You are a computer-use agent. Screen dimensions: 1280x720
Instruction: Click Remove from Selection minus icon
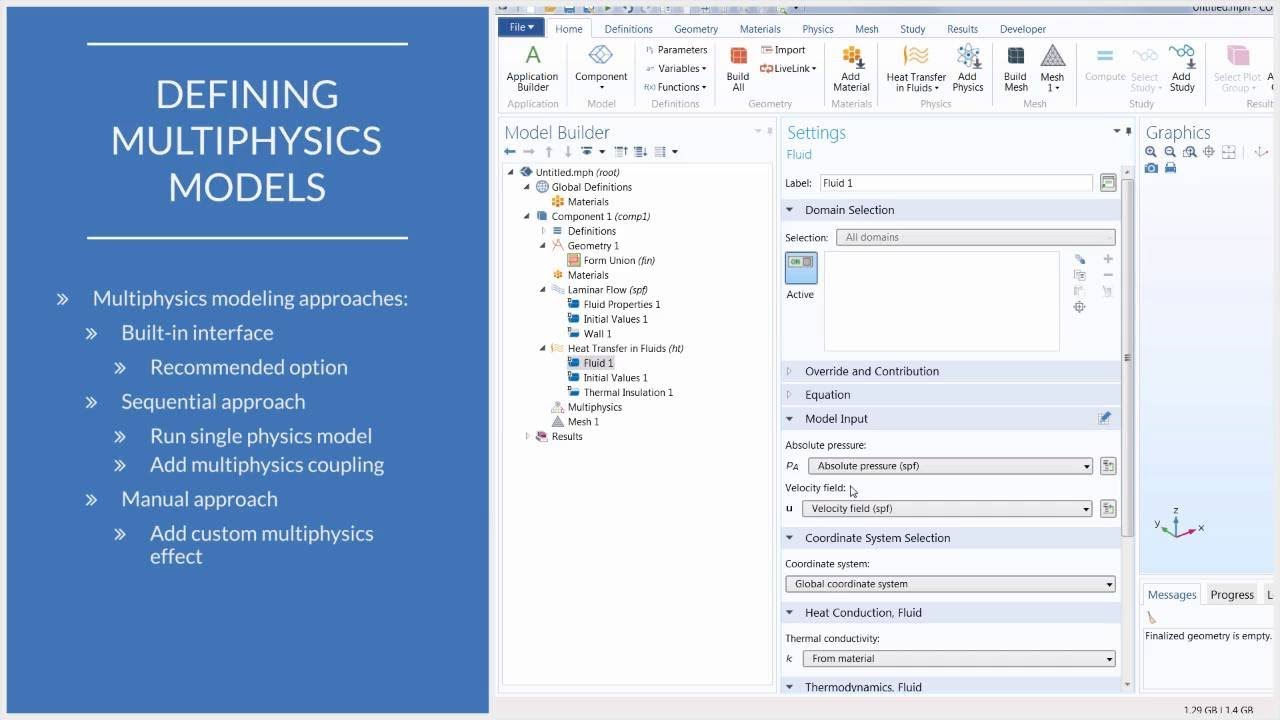click(x=1107, y=275)
